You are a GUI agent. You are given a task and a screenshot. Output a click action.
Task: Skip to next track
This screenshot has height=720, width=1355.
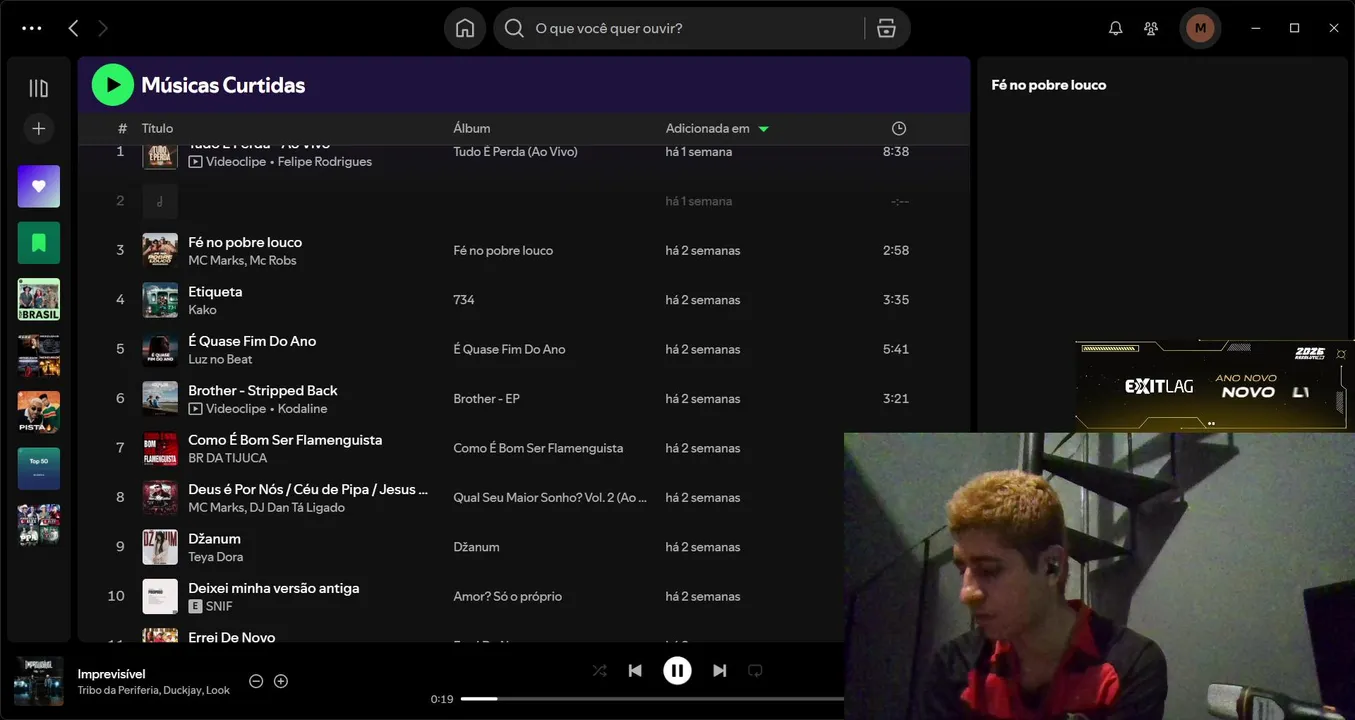(720, 671)
